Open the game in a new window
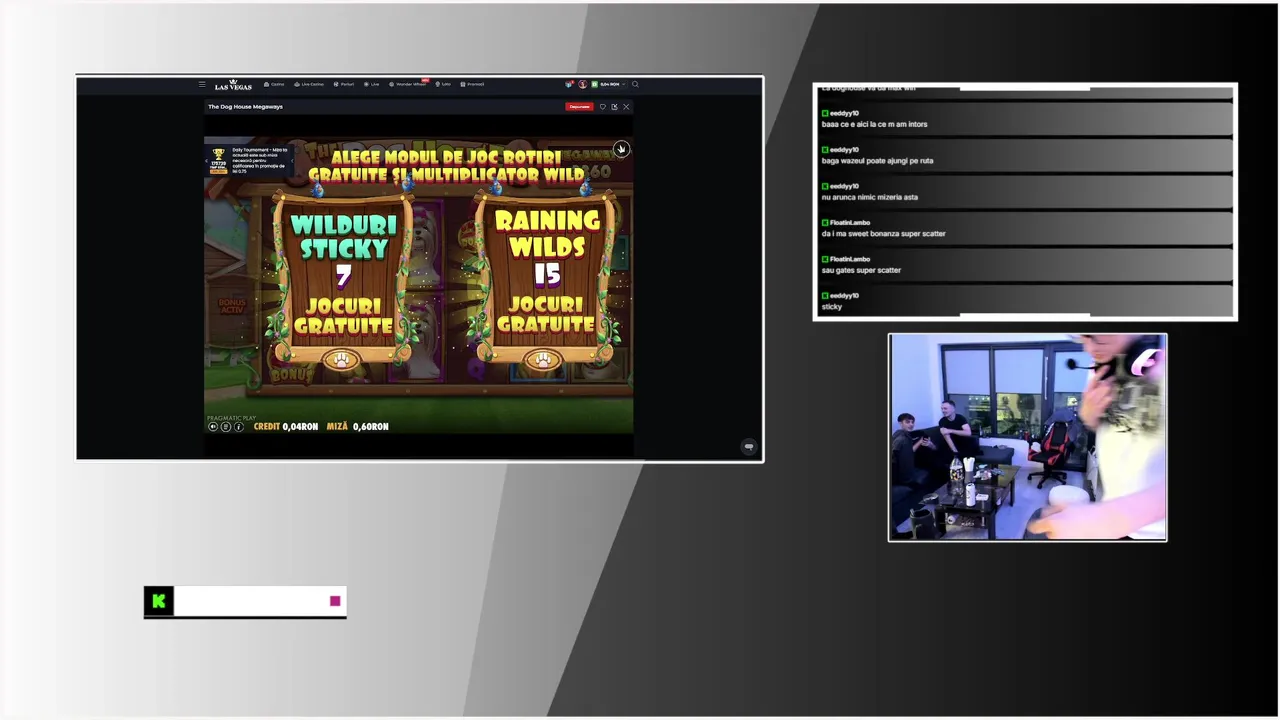The width and height of the screenshot is (1280, 720). [x=614, y=107]
